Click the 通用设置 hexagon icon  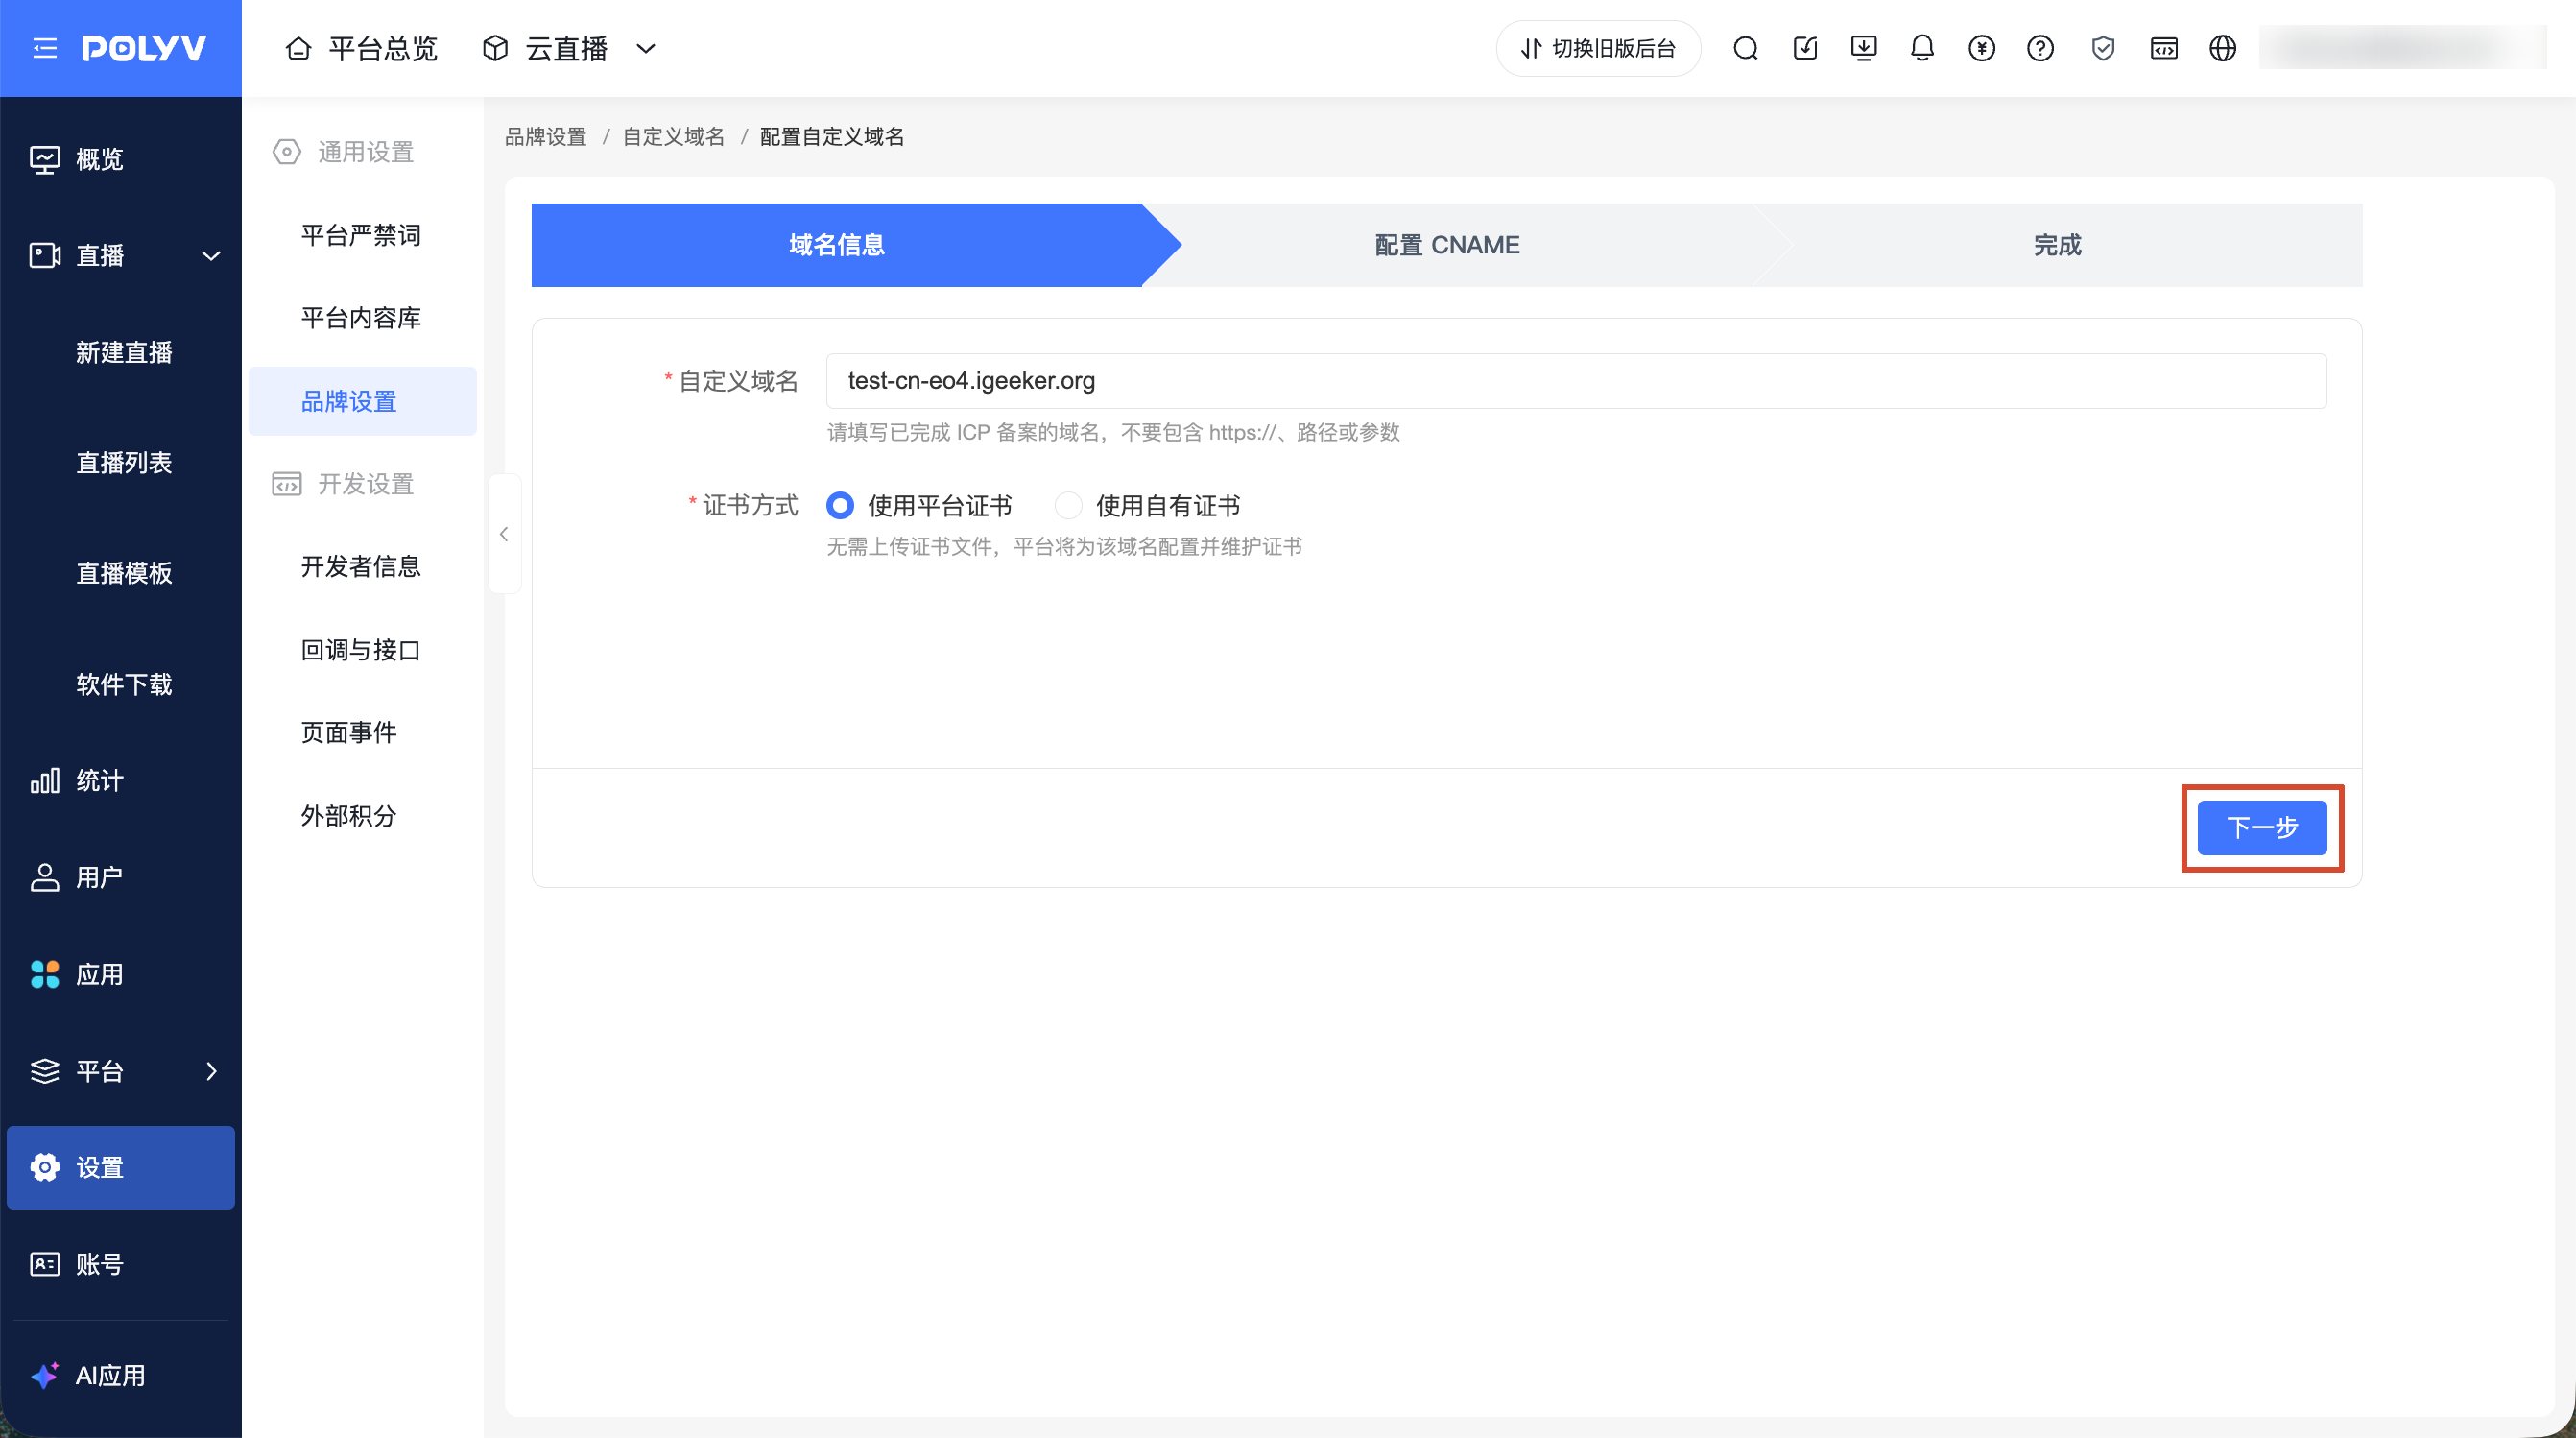click(x=286, y=152)
